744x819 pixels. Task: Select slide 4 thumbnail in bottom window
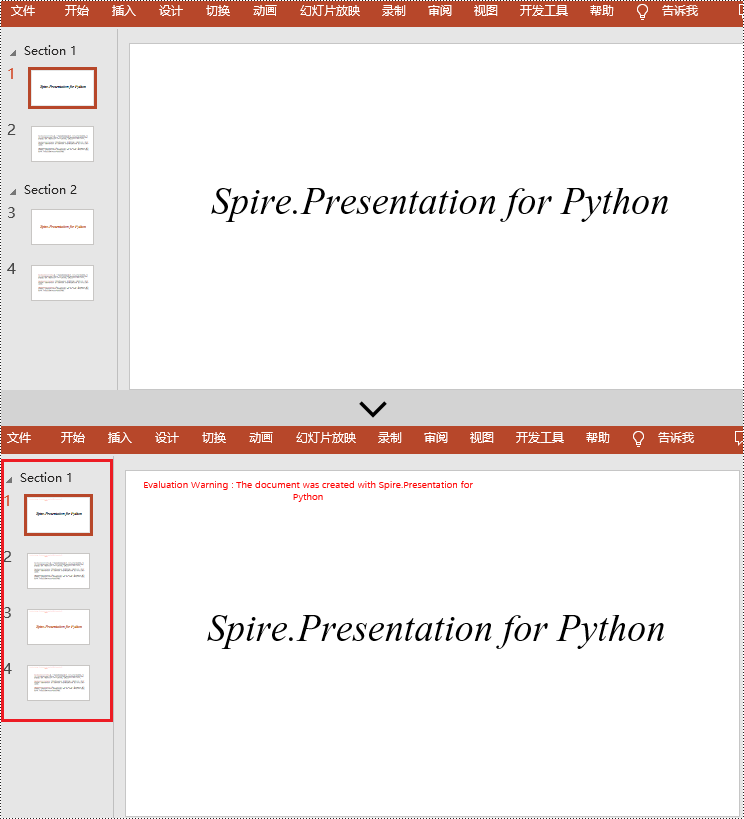(x=58, y=683)
